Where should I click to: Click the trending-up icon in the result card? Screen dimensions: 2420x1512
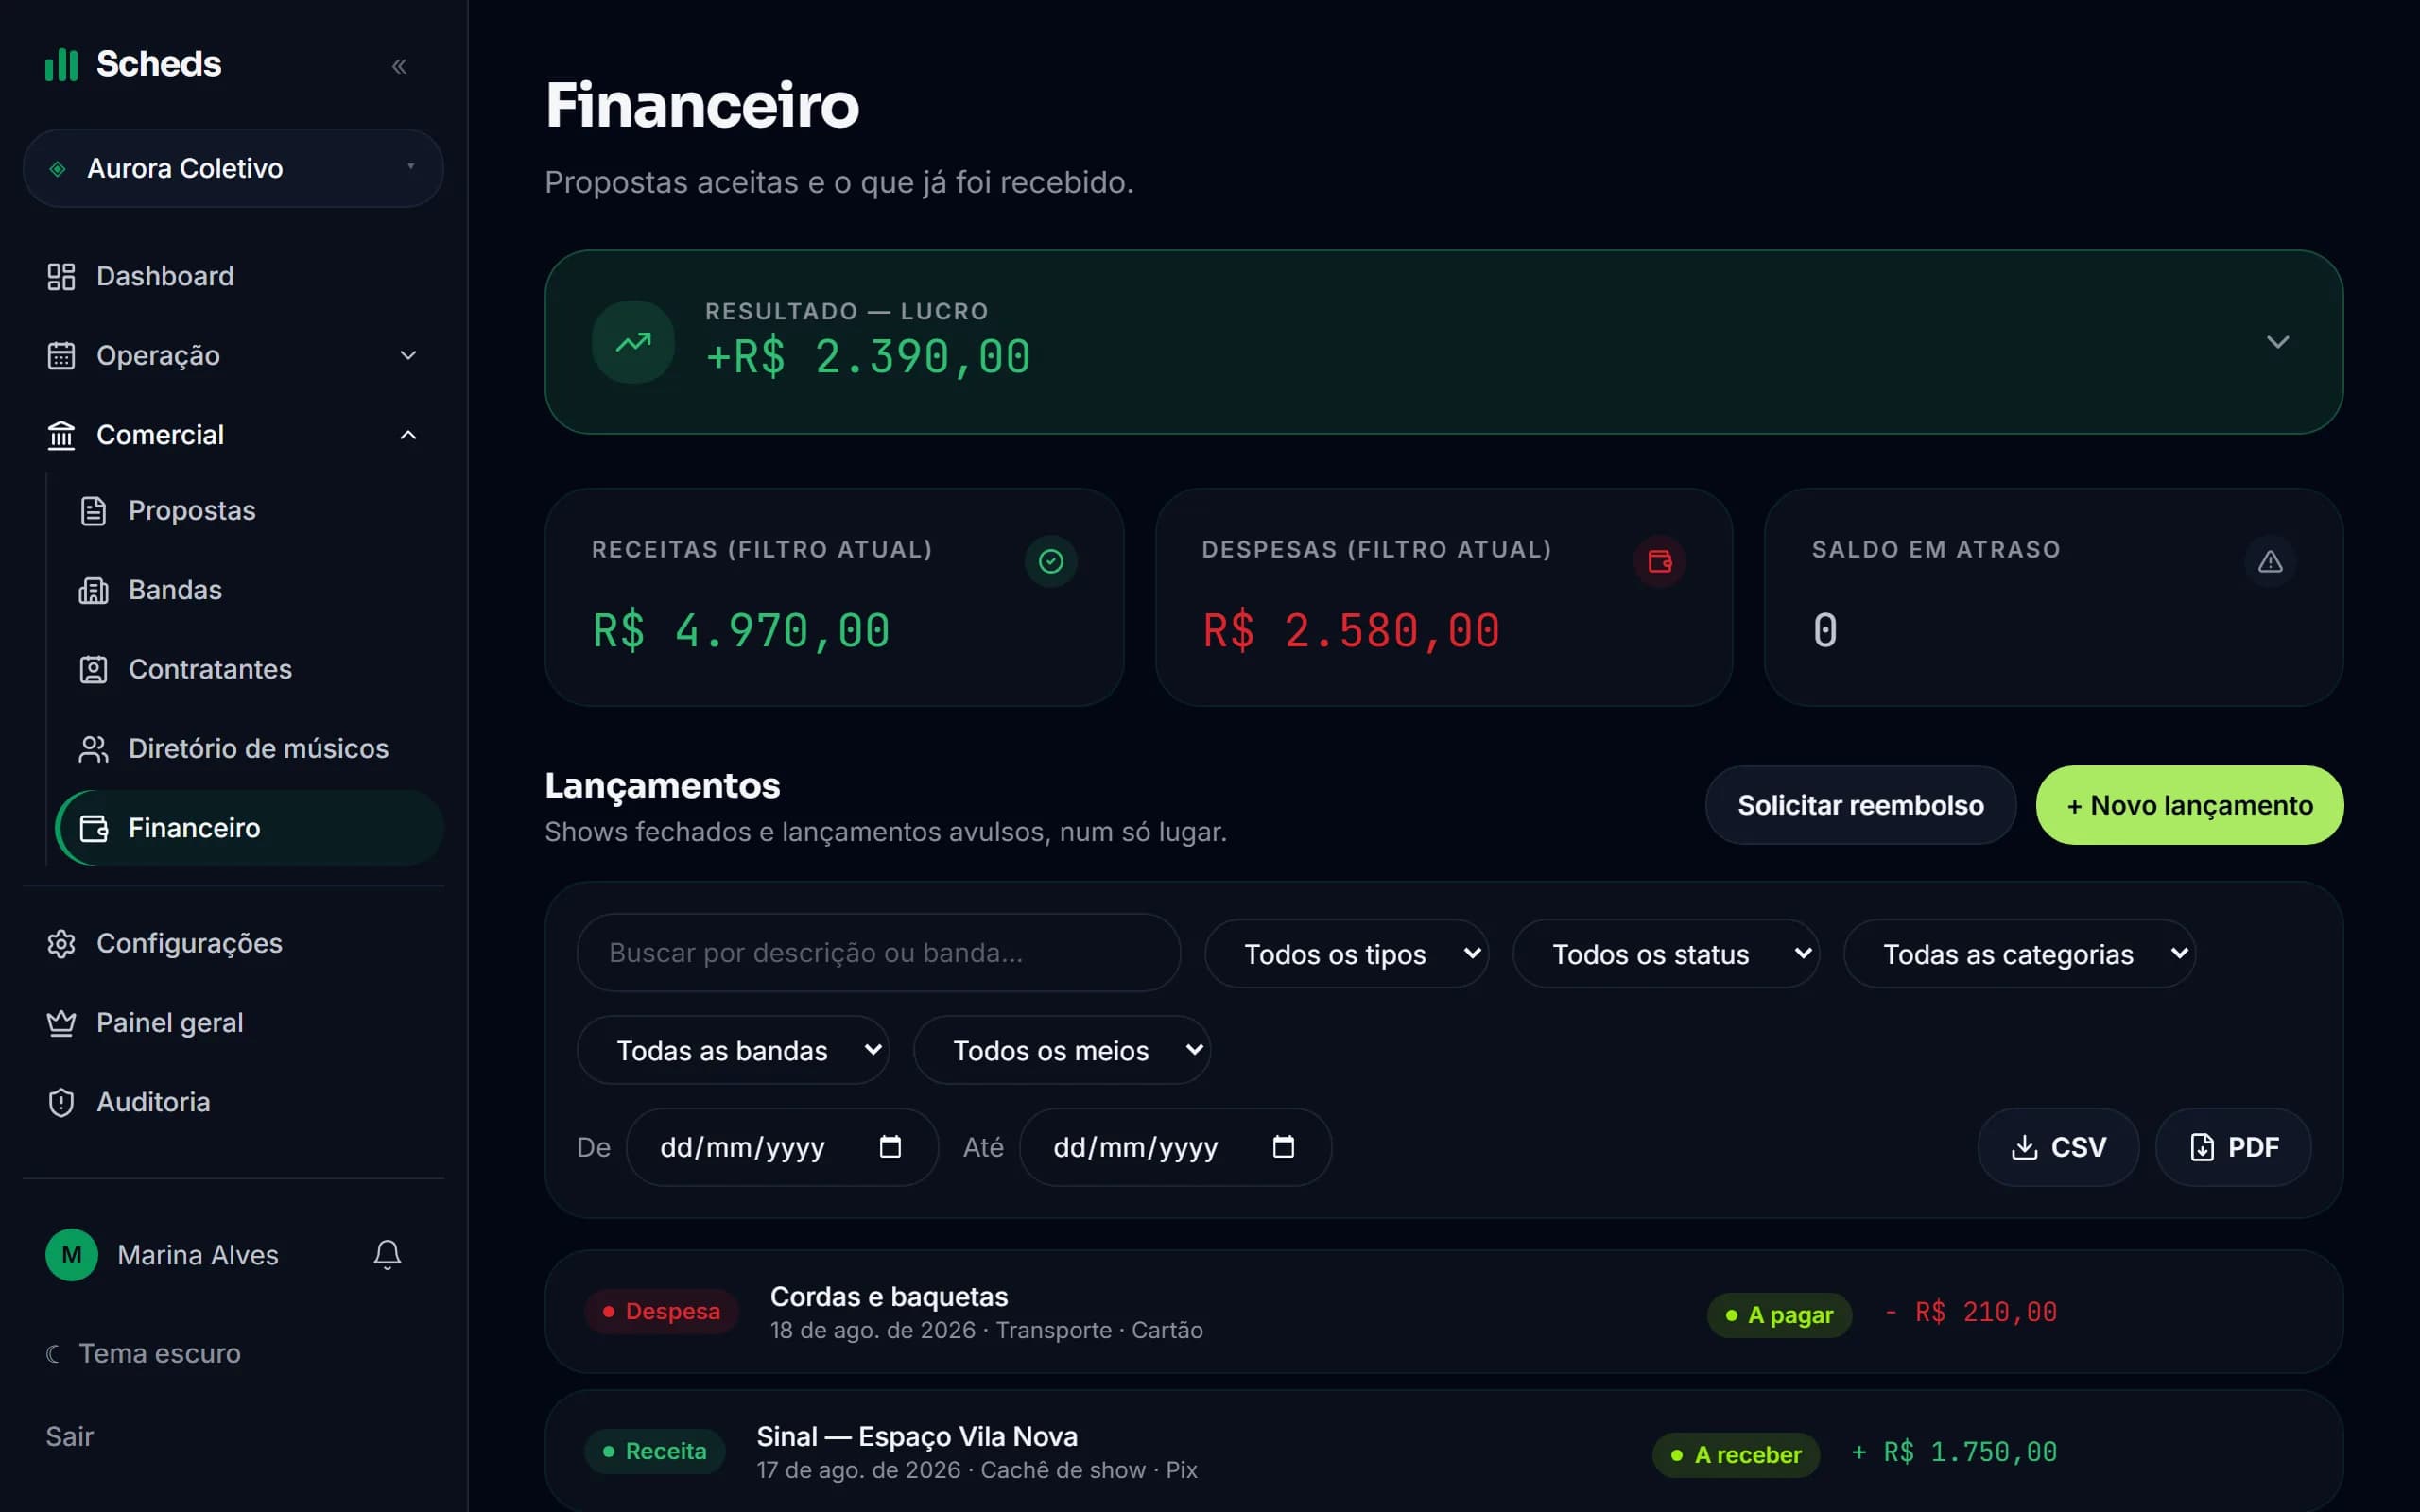click(x=633, y=342)
